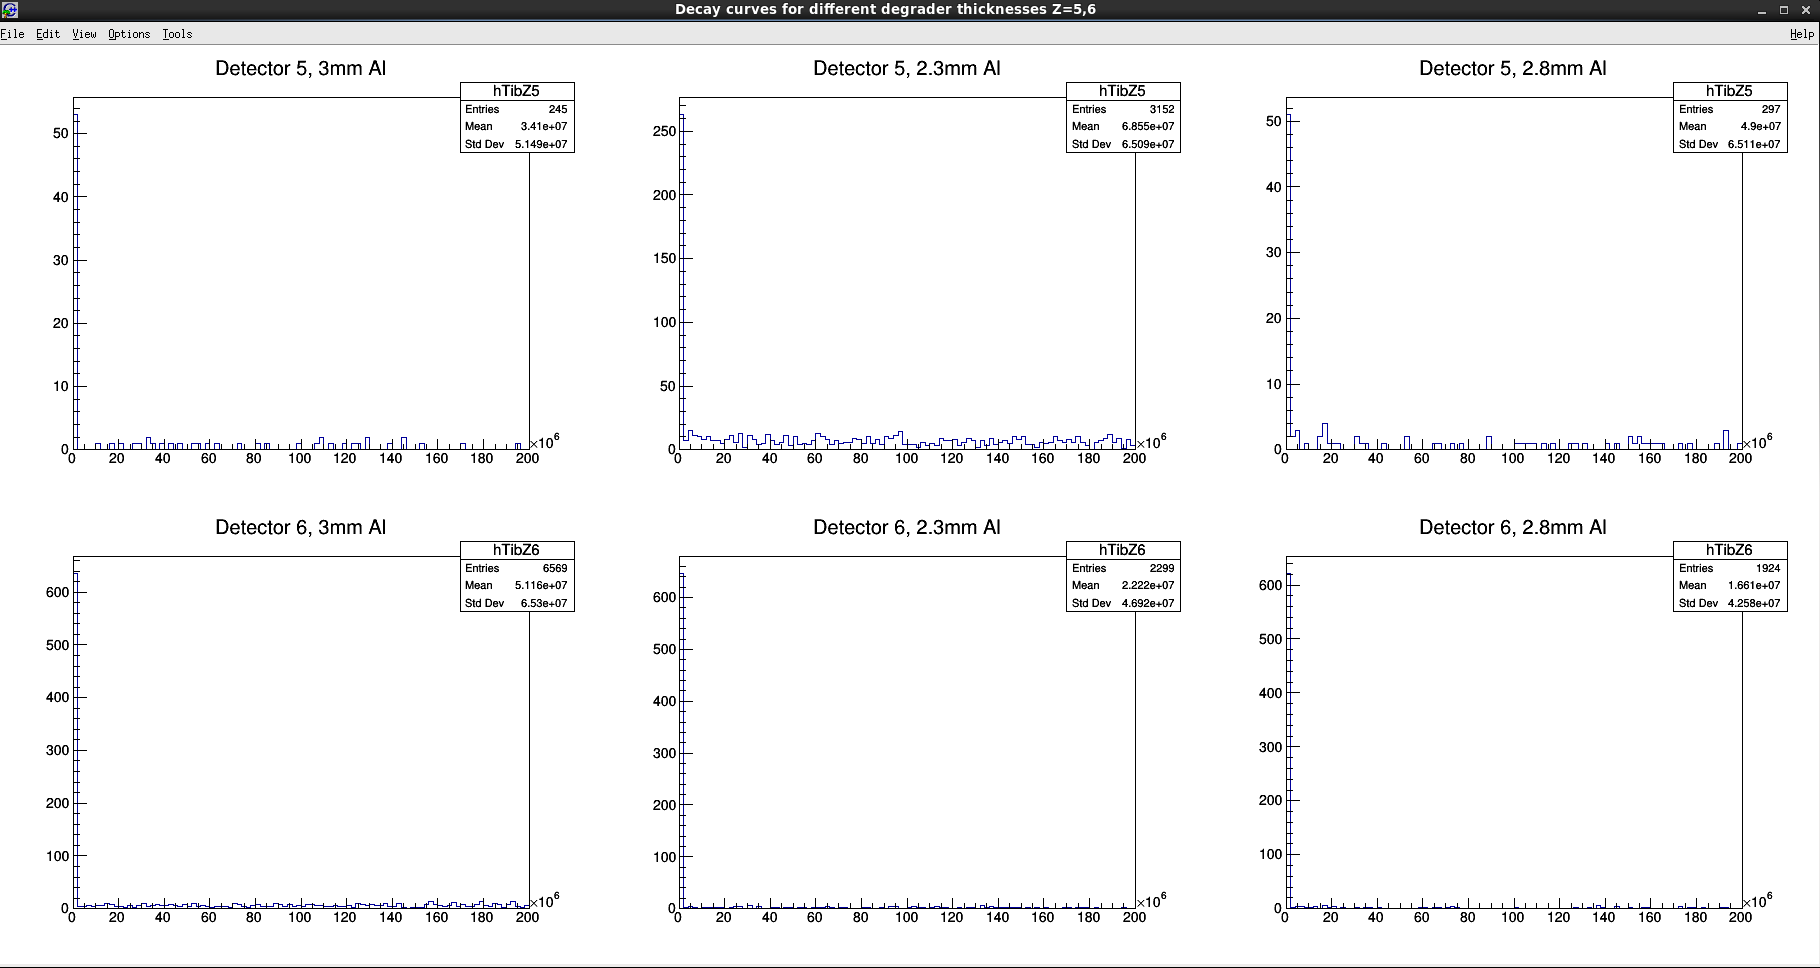Click the Mean value 4.9e+07
The image size is (1820, 968).
[1761, 127]
